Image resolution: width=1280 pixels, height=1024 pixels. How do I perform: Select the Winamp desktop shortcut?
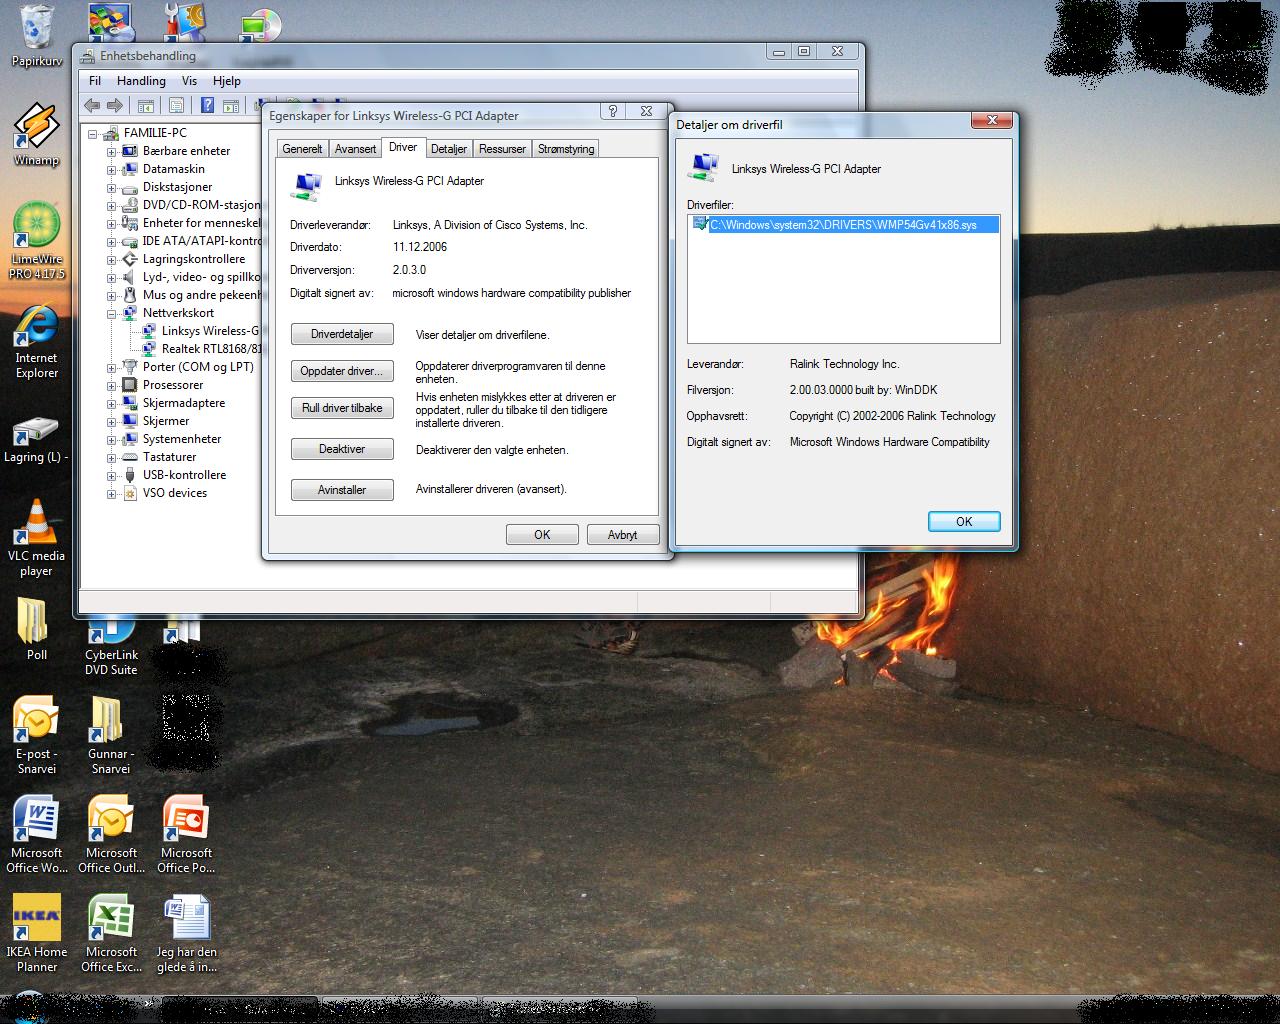(37, 135)
